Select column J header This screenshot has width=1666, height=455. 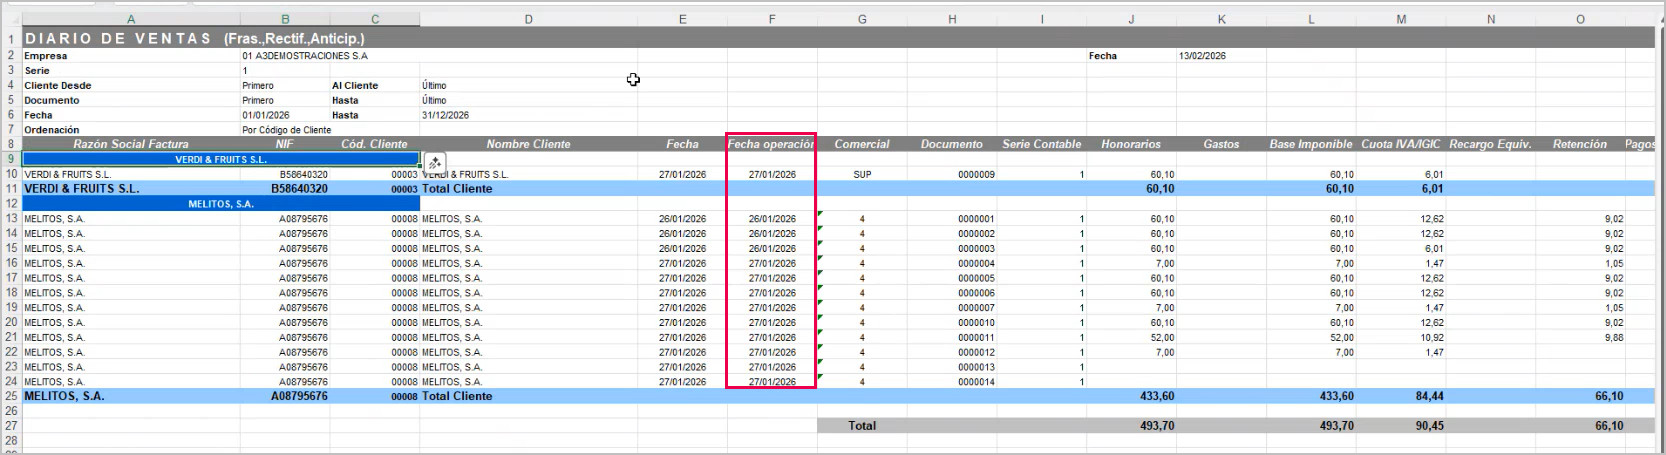1131,19
